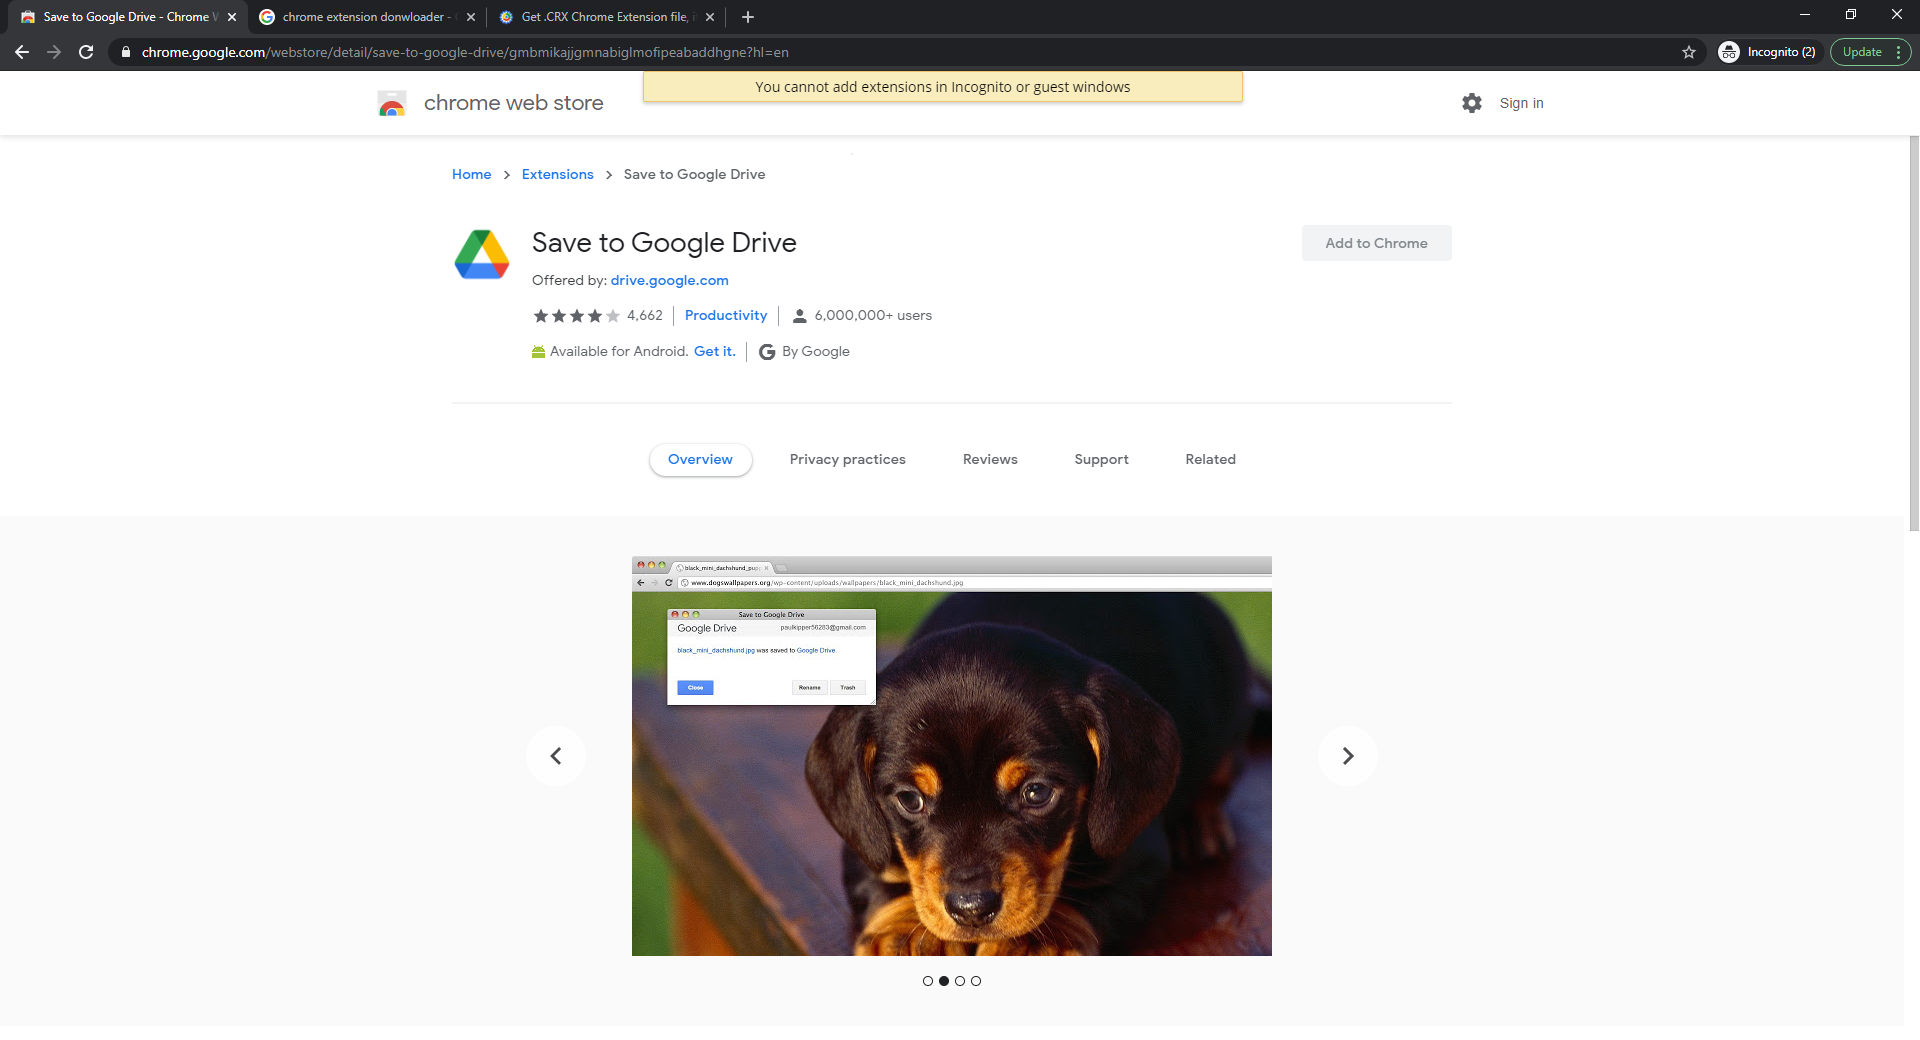The width and height of the screenshot is (1920, 1040).
Task: Open the Support tab
Action: [x=1101, y=459]
